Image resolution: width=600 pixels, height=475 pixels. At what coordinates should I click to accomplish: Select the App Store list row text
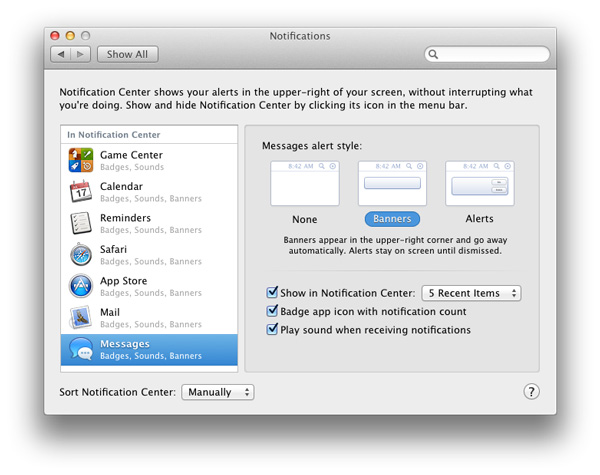[151, 286]
